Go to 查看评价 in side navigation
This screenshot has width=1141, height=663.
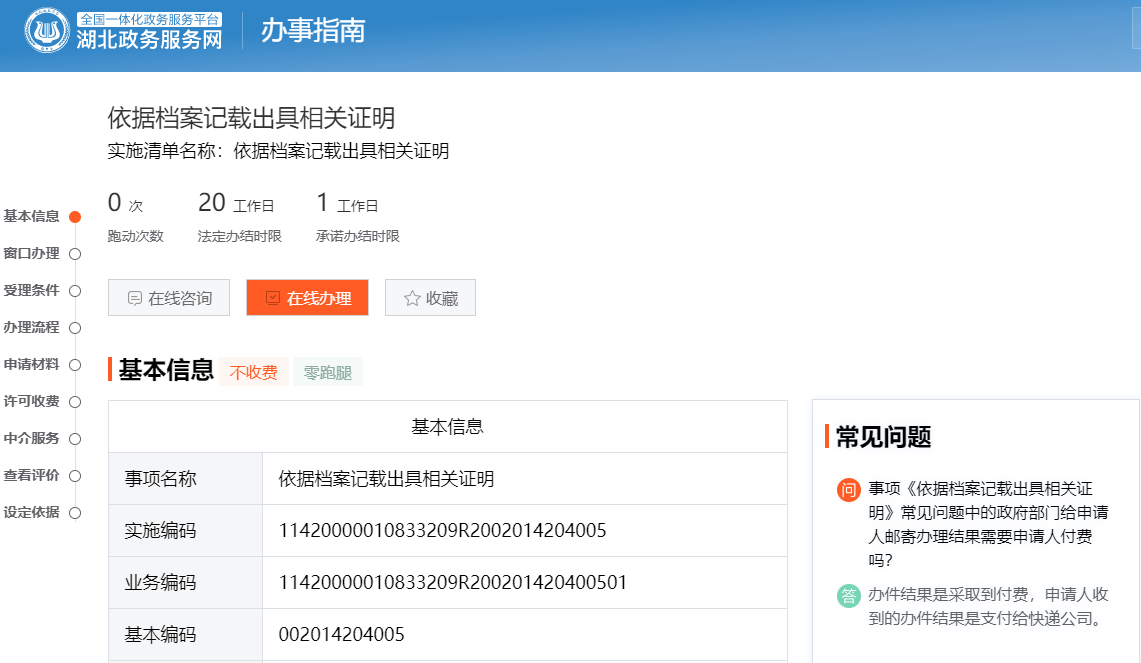pos(31,475)
